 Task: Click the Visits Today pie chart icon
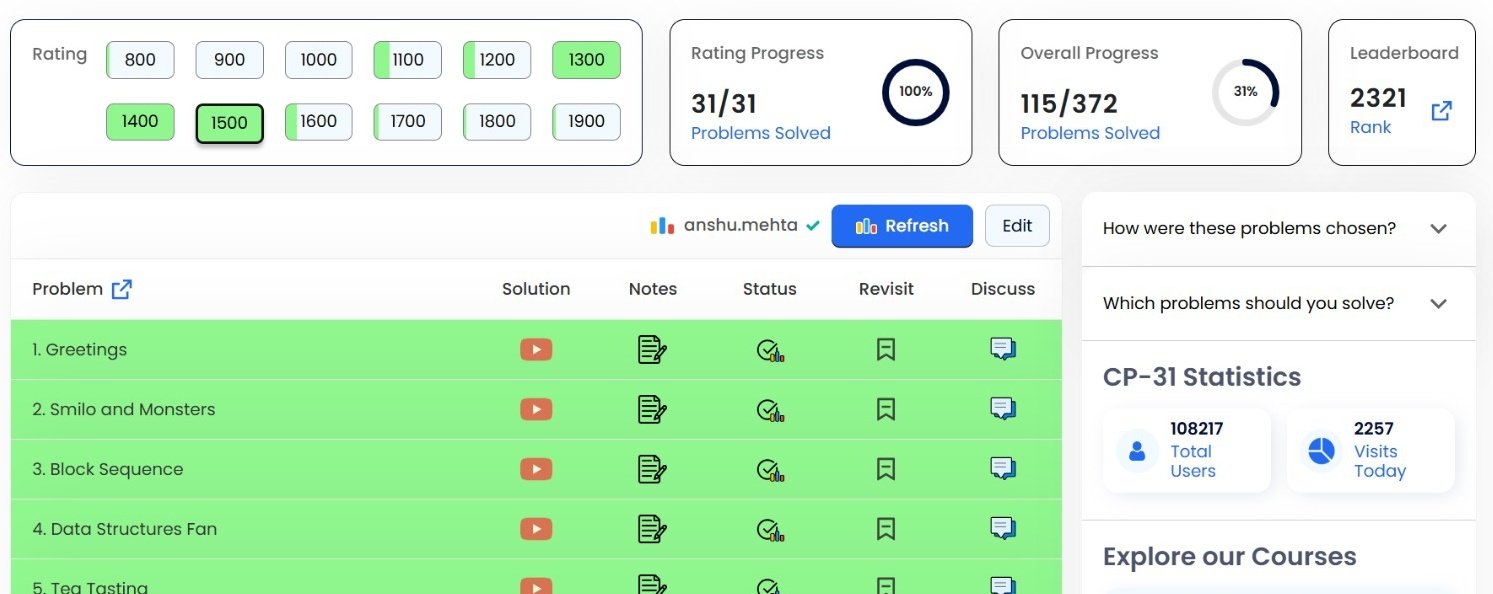click(x=1321, y=450)
